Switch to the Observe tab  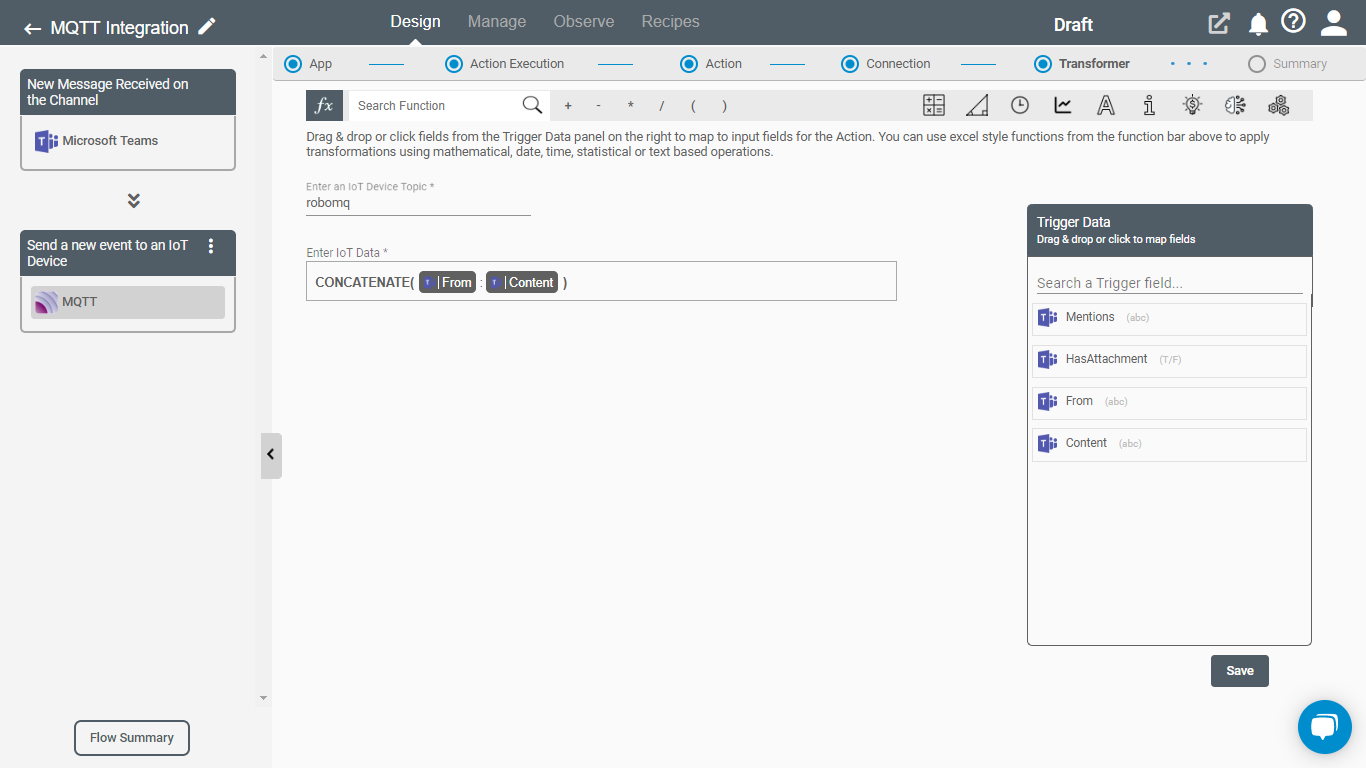[584, 21]
